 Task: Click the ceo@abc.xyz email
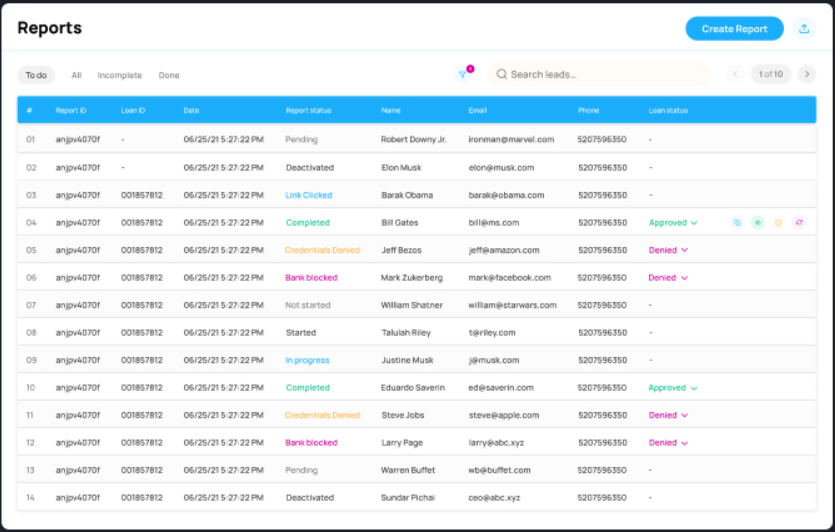[x=494, y=498]
